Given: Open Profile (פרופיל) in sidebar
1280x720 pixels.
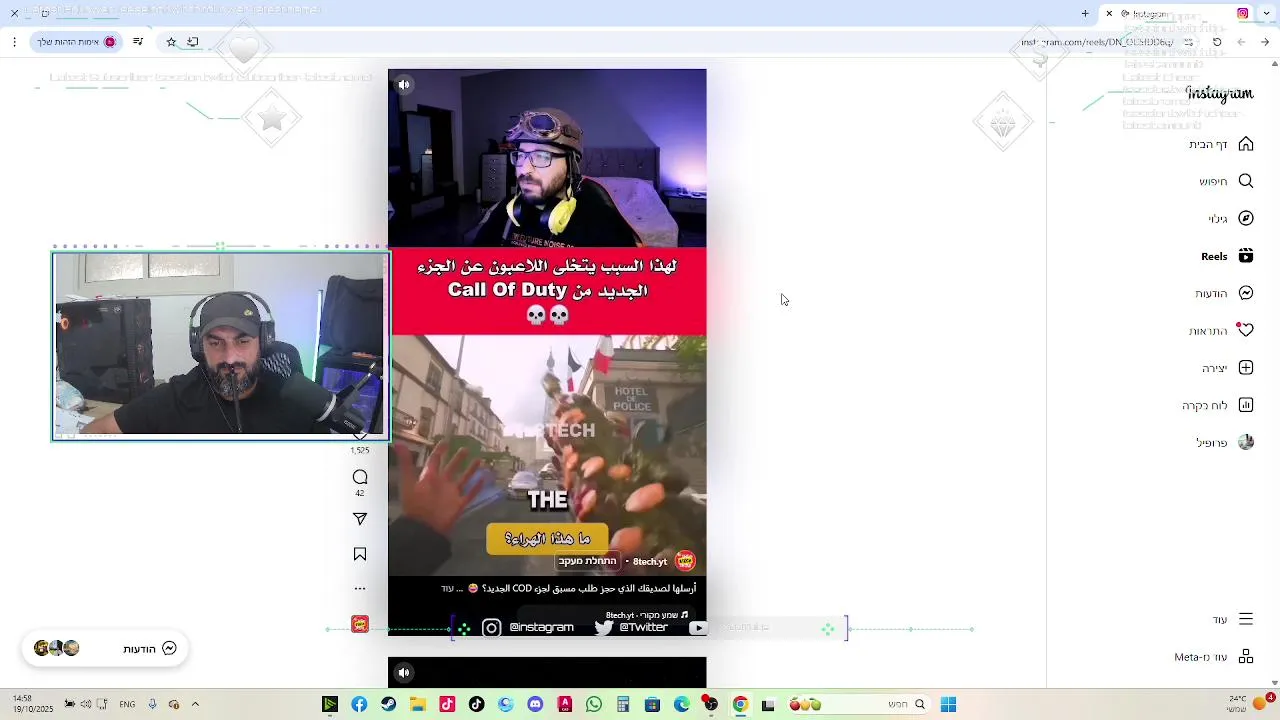Looking at the screenshot, I should click(x=1225, y=442).
